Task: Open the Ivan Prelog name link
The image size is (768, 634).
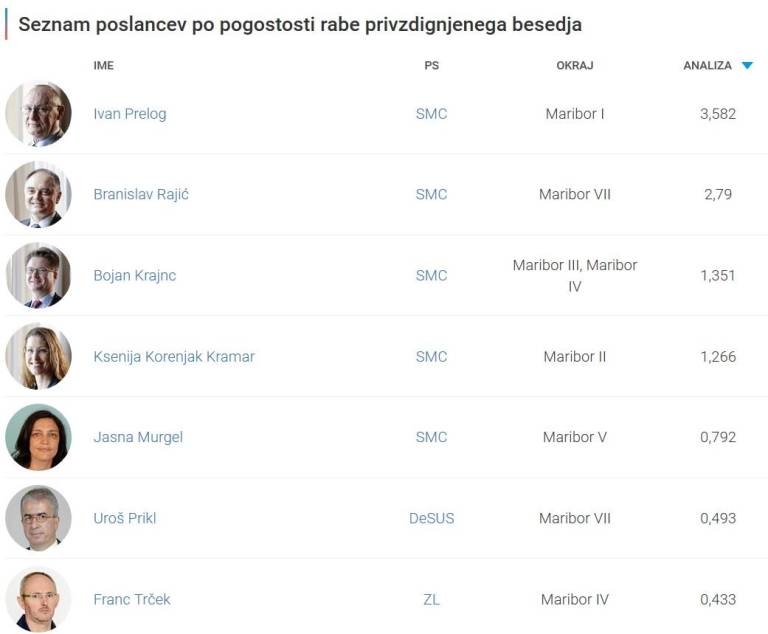Action: [x=130, y=114]
